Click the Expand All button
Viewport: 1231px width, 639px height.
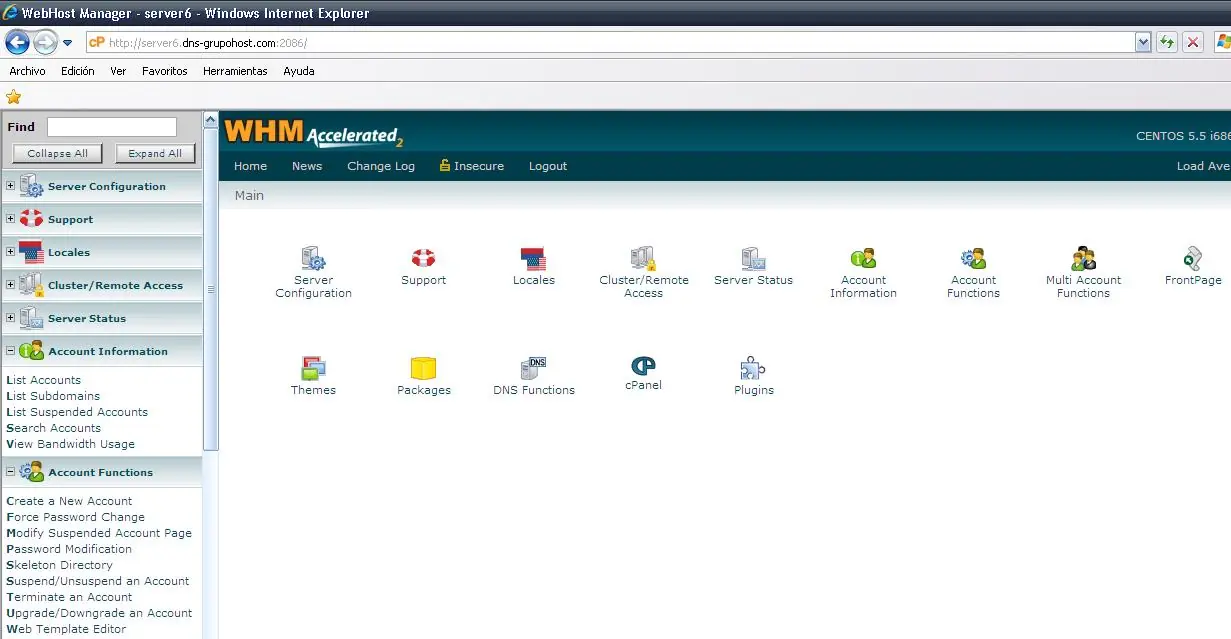click(155, 153)
